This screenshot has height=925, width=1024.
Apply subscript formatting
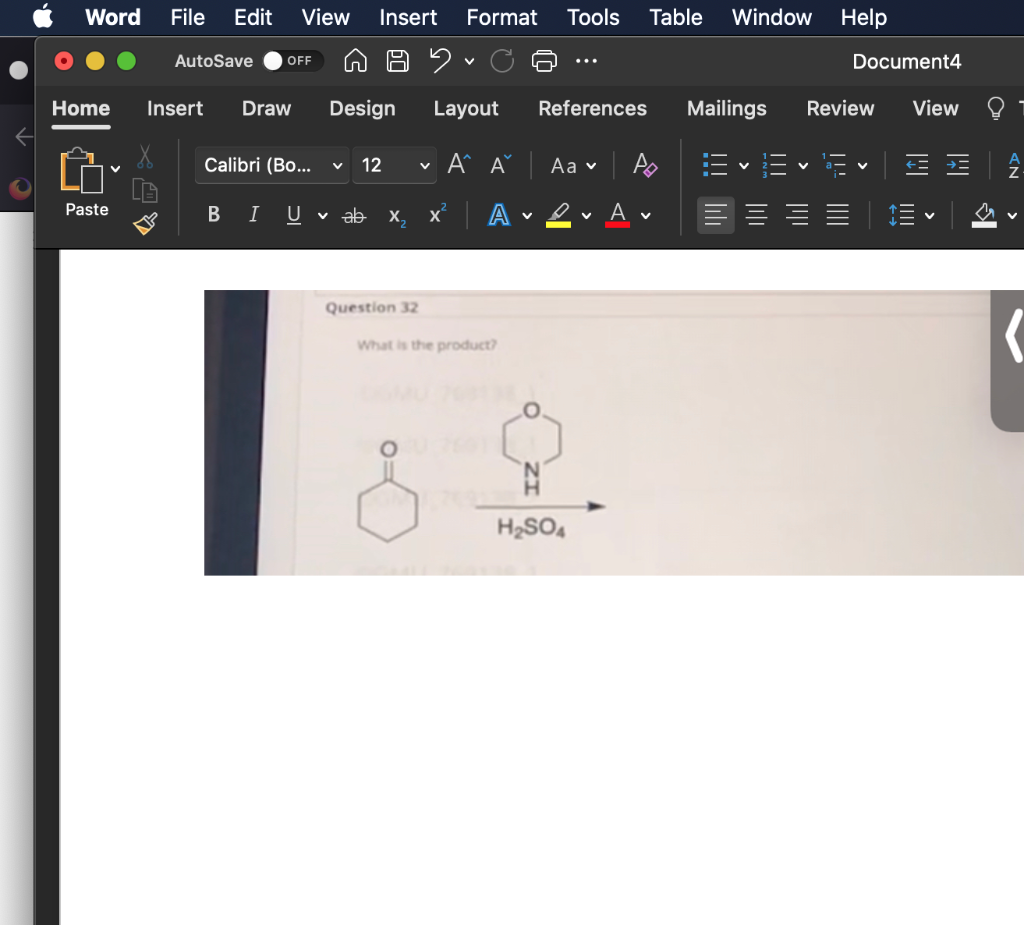click(396, 215)
